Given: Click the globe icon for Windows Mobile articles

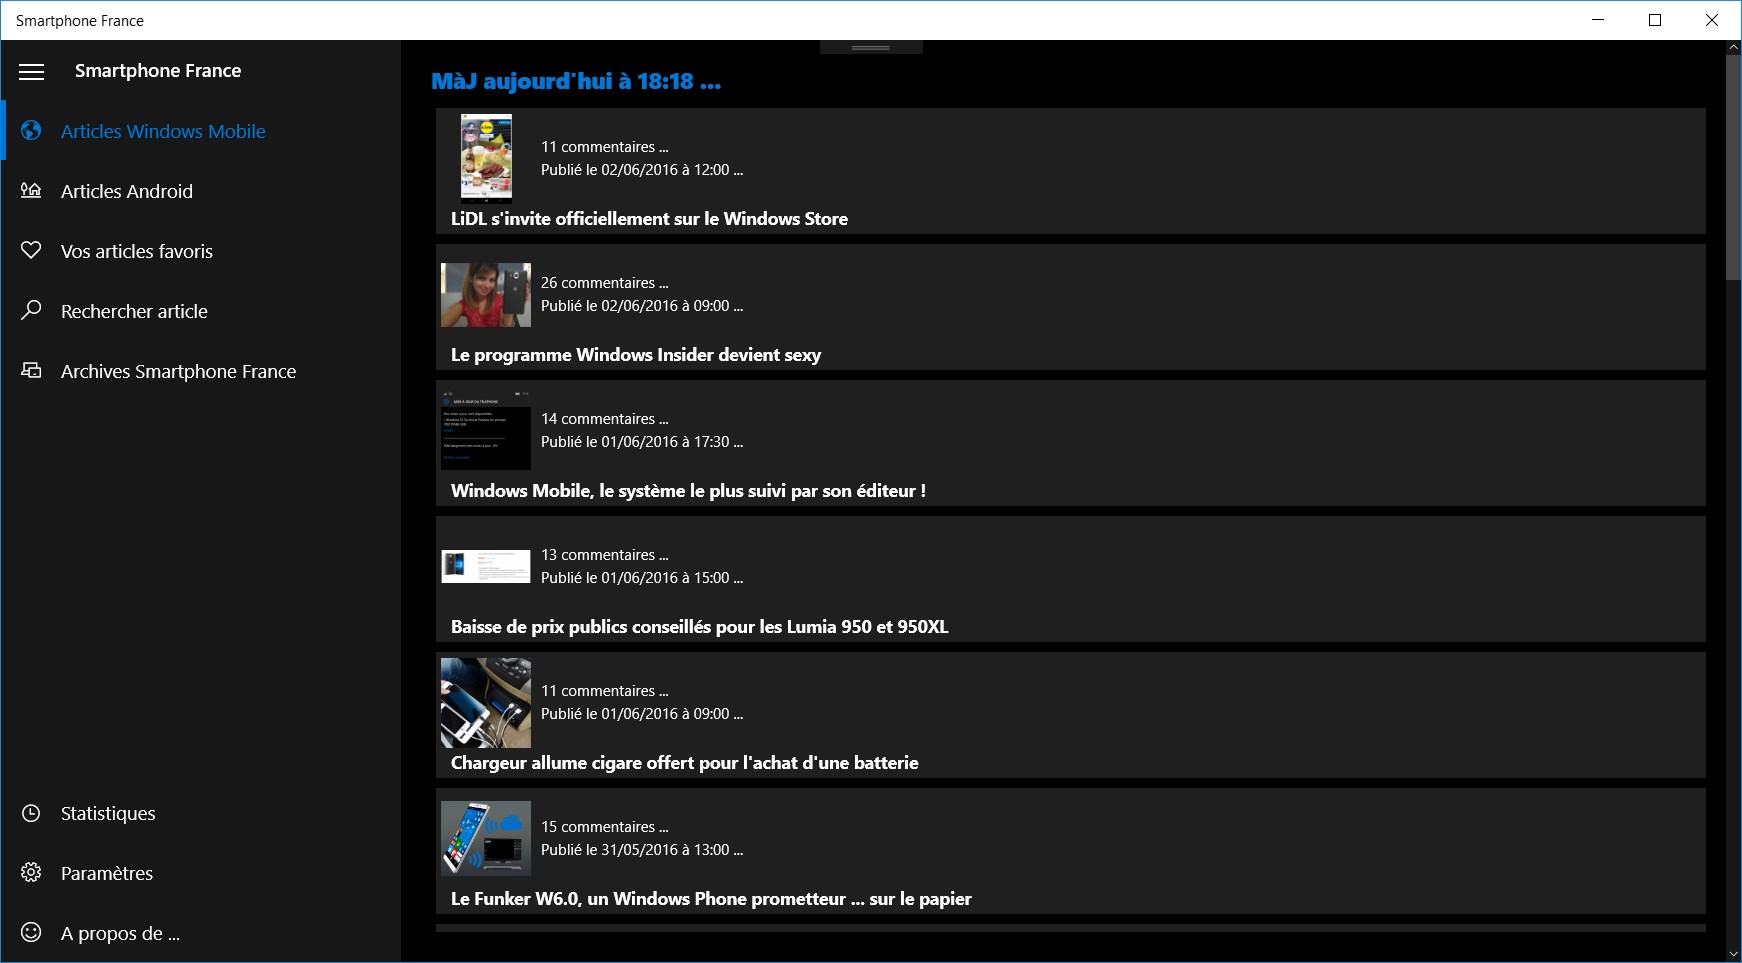Looking at the screenshot, I should point(31,131).
